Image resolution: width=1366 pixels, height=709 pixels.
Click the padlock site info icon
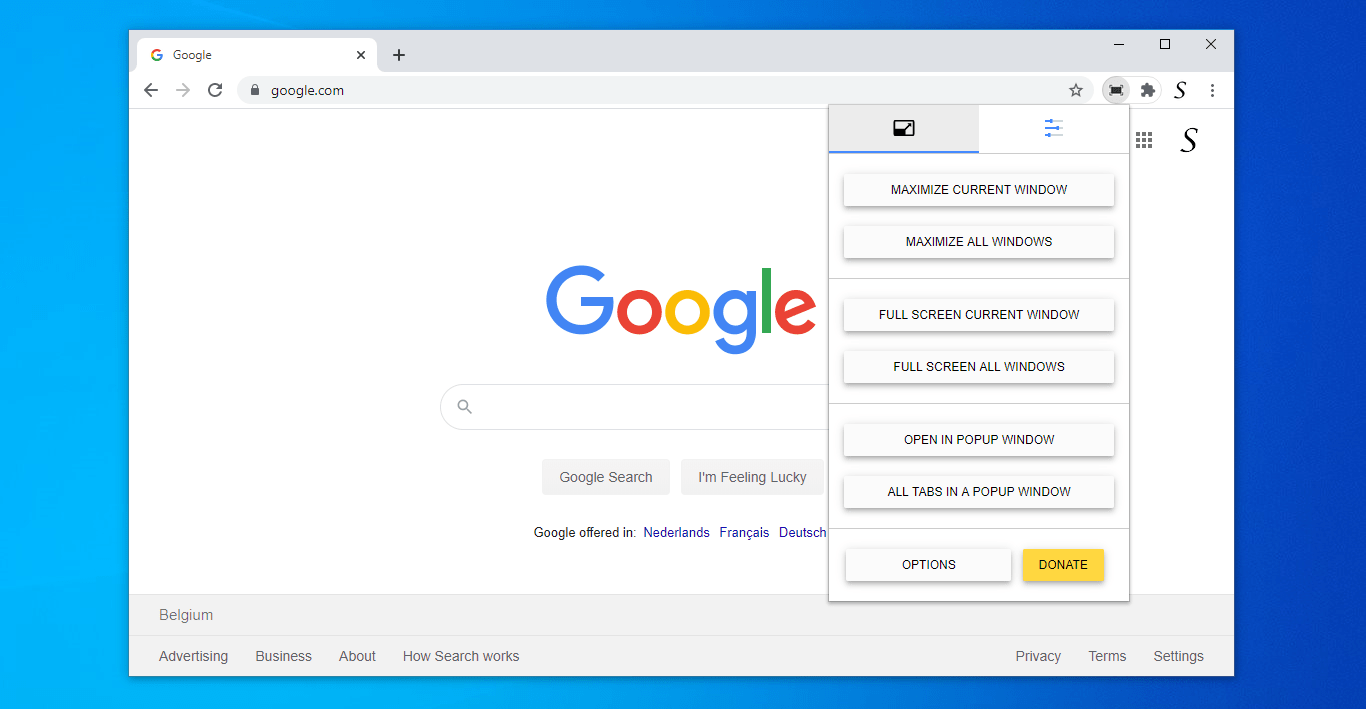pyautogui.click(x=254, y=90)
